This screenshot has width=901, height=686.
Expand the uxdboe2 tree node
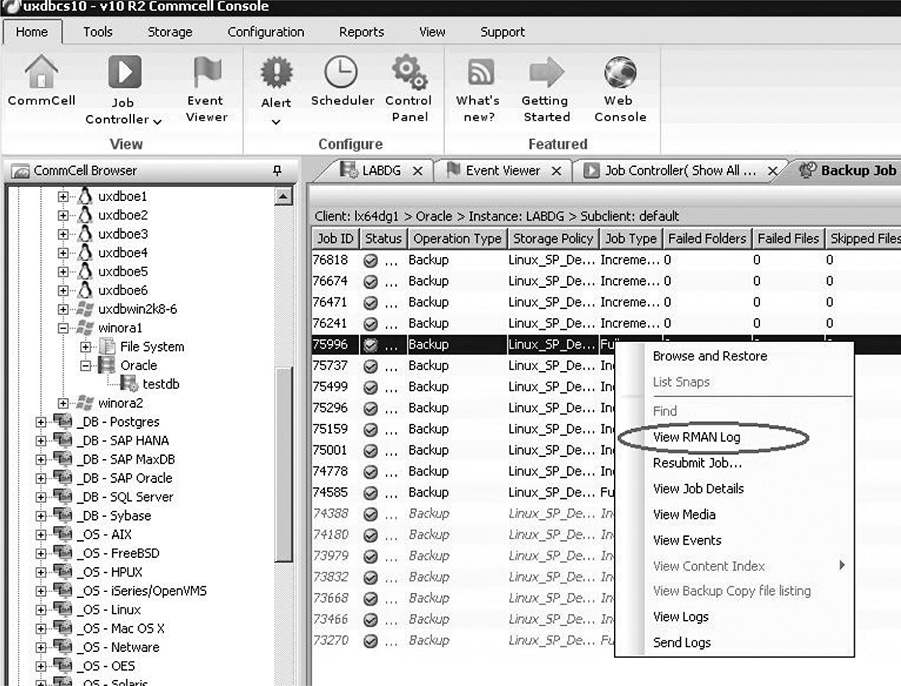[63, 215]
